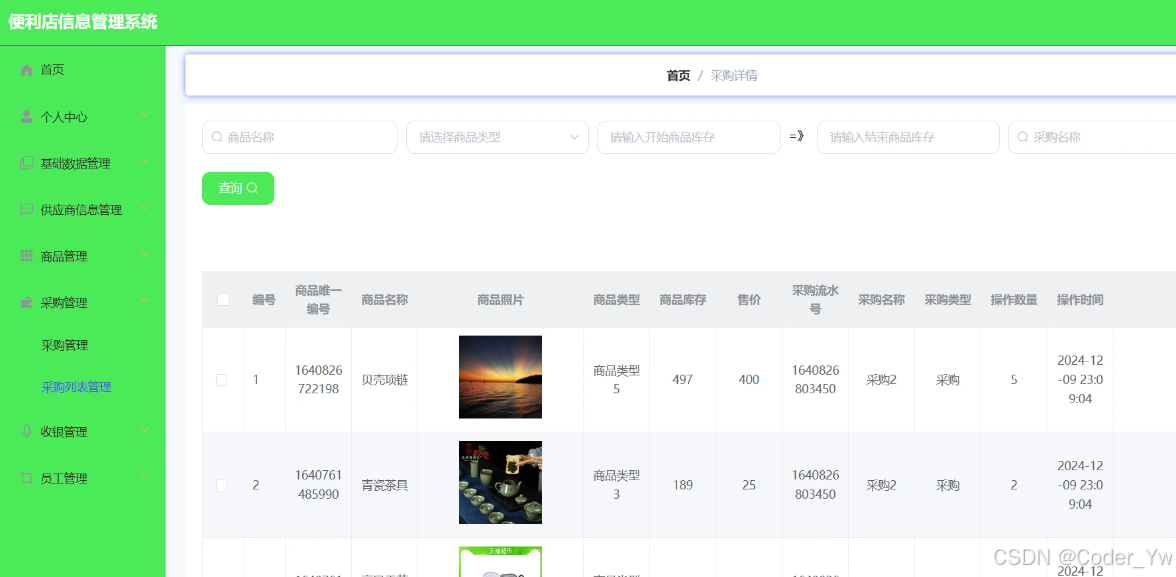Viewport: 1176px width, 577px height.
Task: Click the person icon for 个人中心
Action: click(x=26, y=116)
